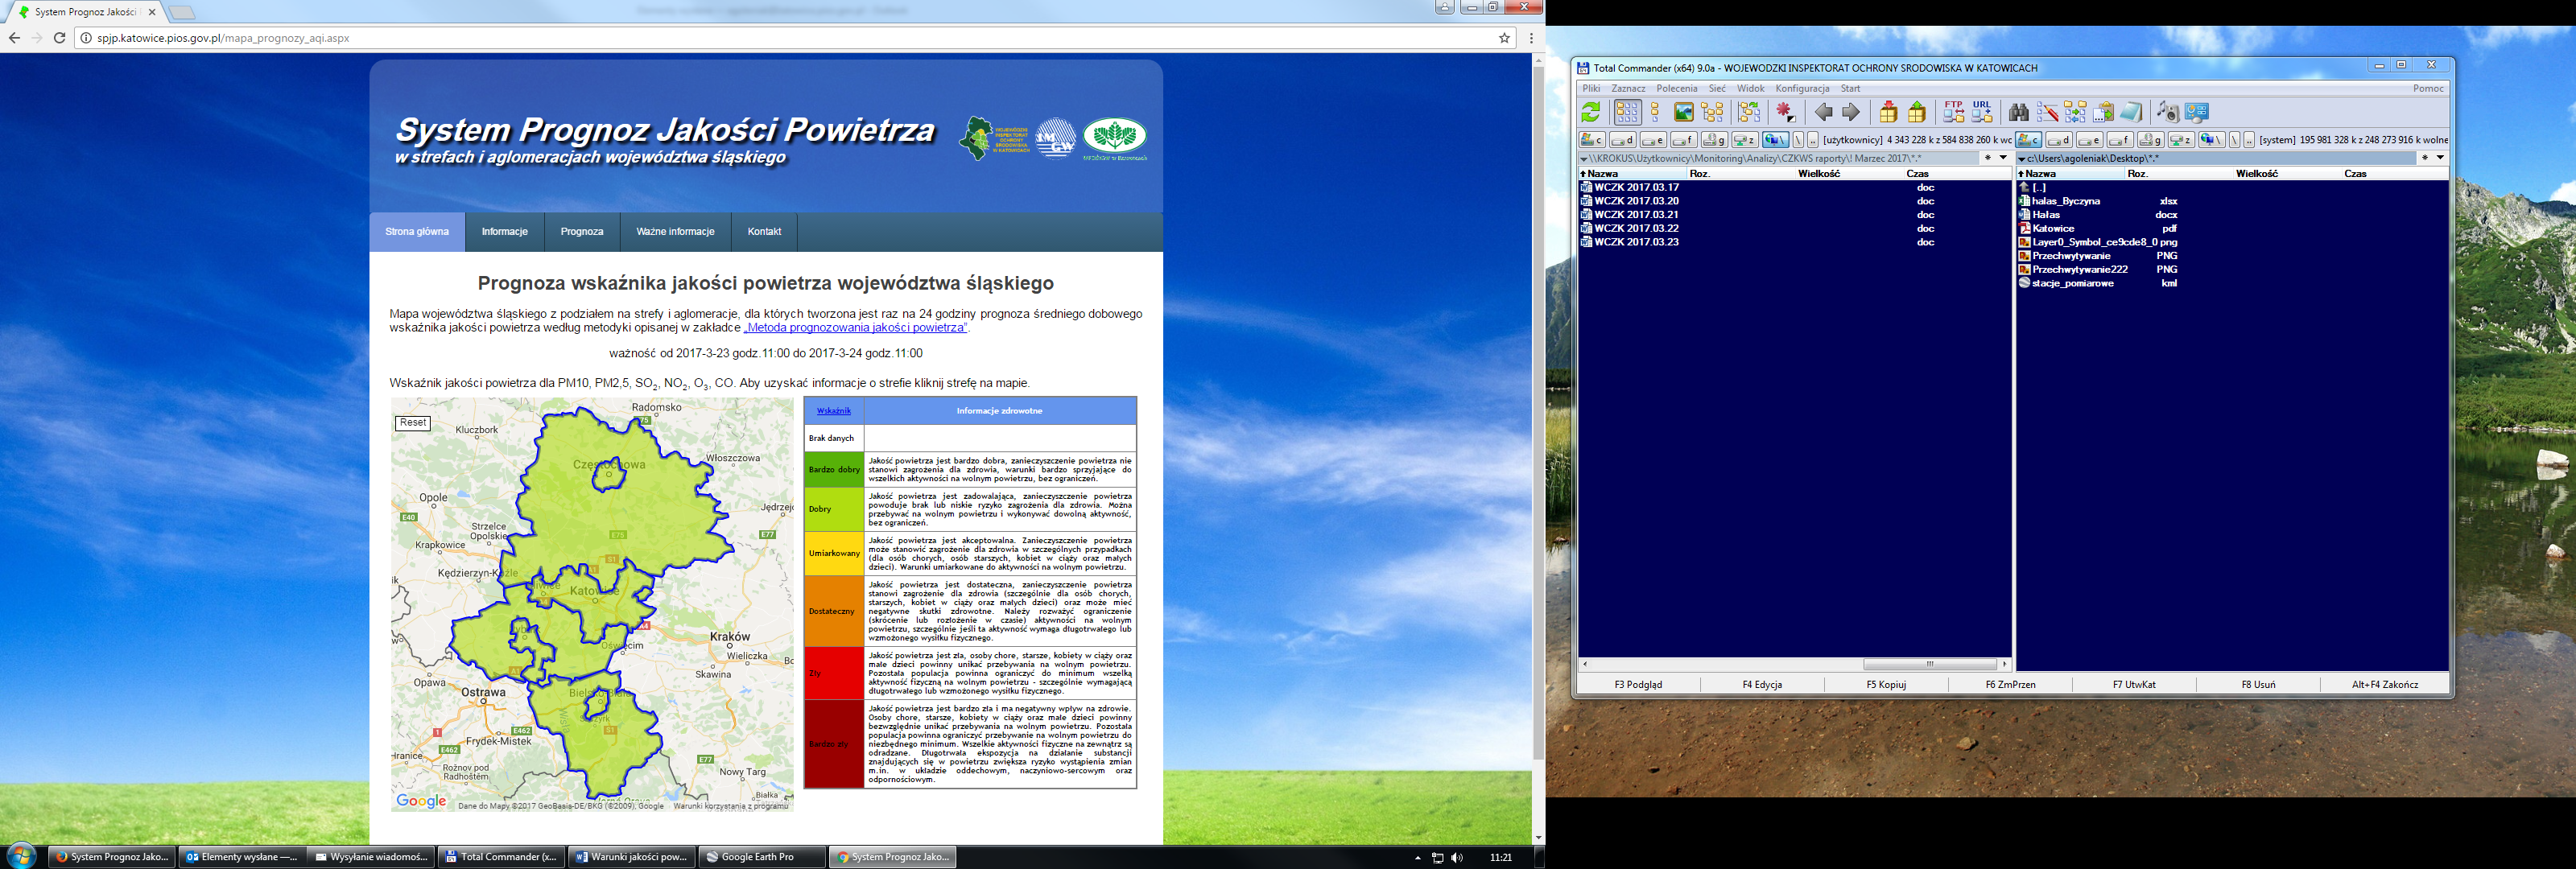Screen dimensions: 2576x869
Task: Sort right panel by Wielkość column
Action: point(2286,174)
